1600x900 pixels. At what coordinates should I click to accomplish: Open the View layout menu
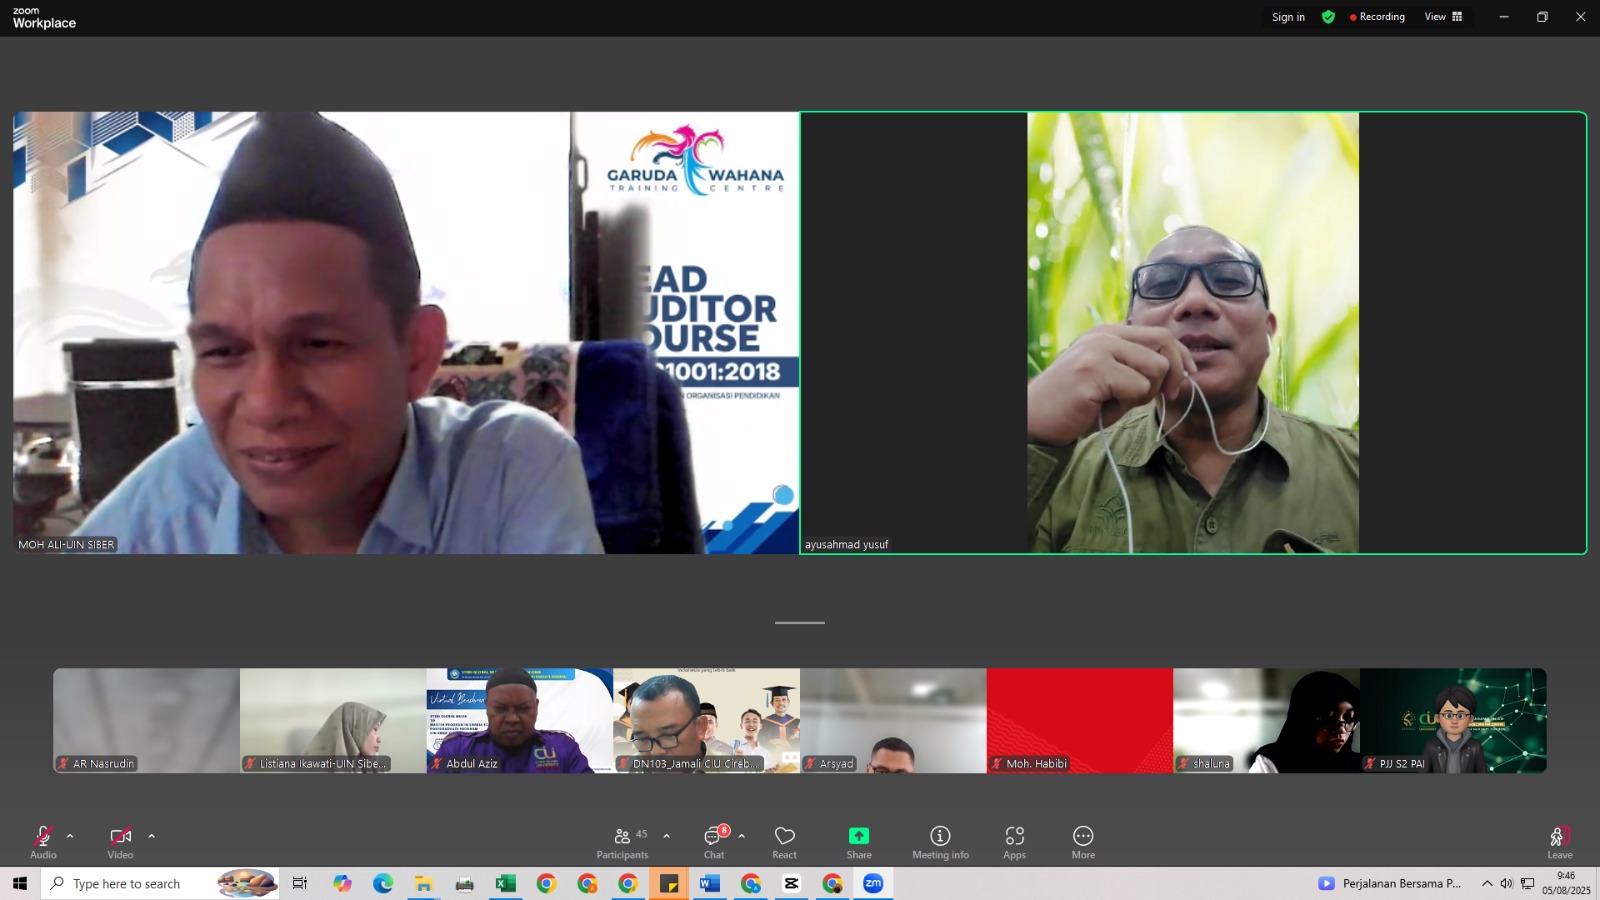[x=1443, y=17]
